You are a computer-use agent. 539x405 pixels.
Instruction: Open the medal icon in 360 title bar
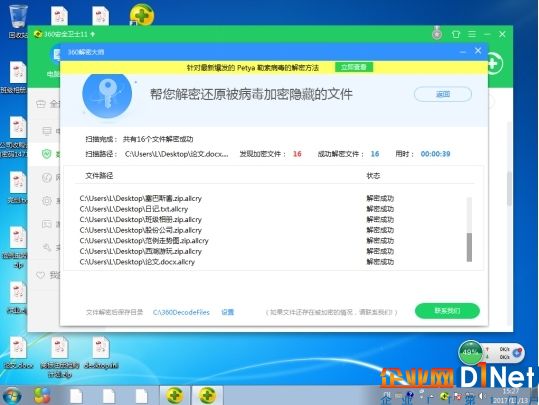click(437, 33)
